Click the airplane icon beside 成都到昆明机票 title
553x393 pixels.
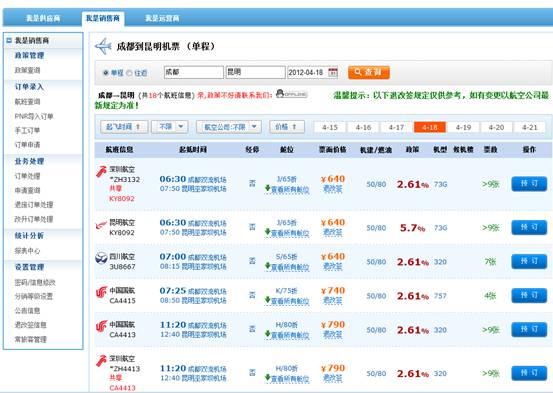click(x=103, y=46)
